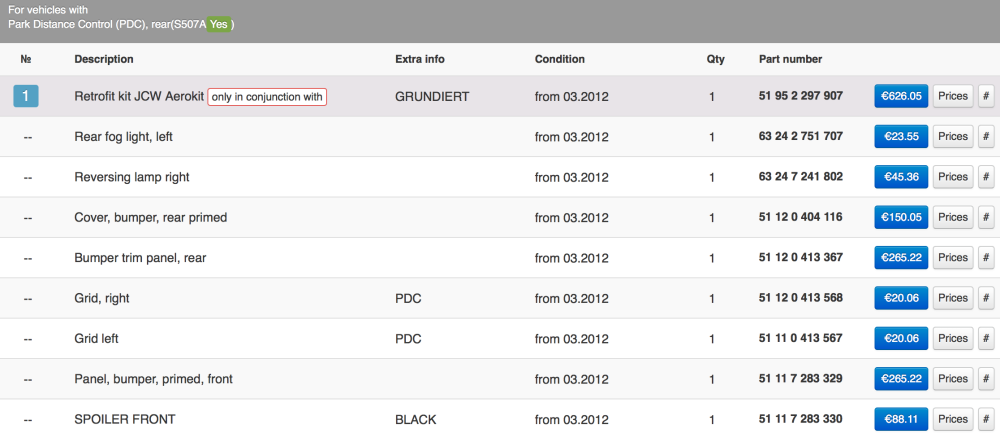
Task: Open Prices for SPOILER FRONT
Action: click(953, 419)
